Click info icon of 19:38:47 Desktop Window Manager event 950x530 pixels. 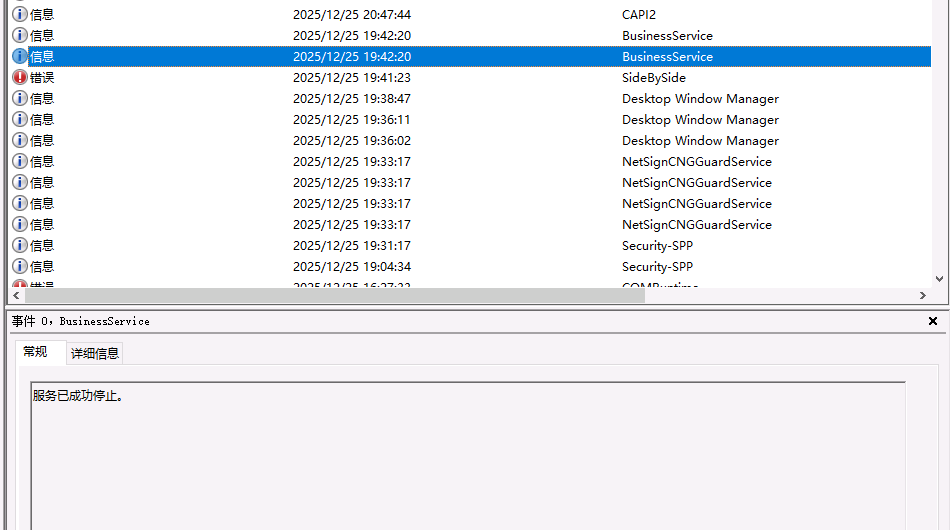click(19, 99)
